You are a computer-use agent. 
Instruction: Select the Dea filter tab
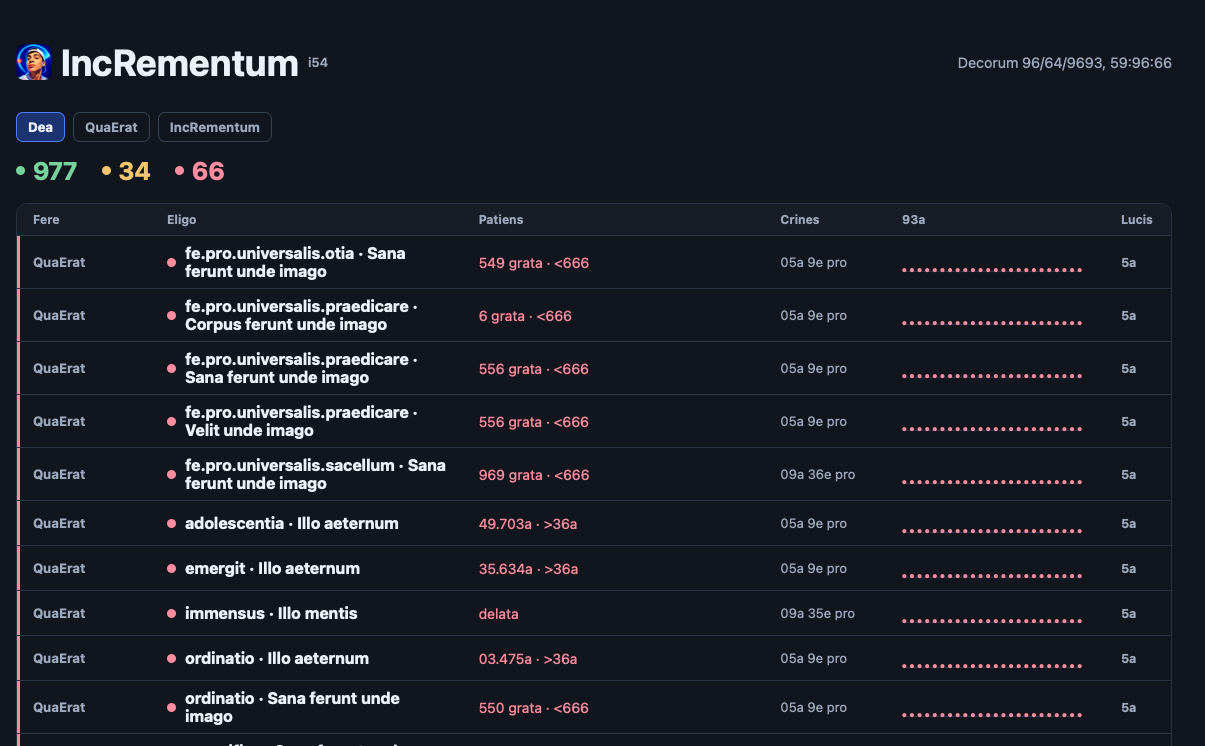pyautogui.click(x=41, y=127)
